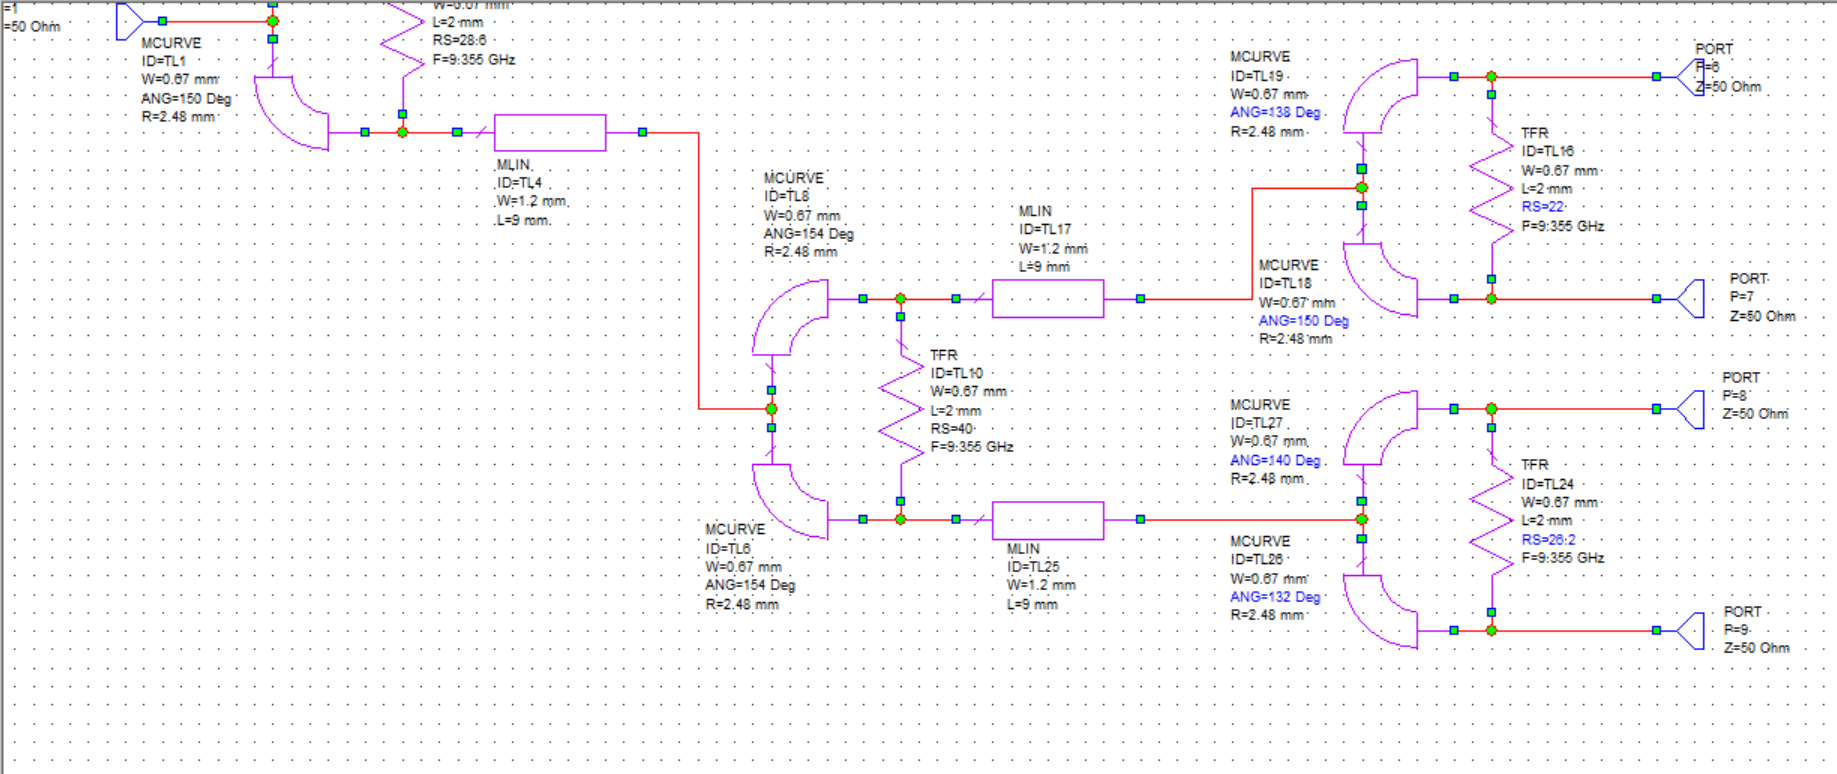Select the MLIN TL25 line rectangle
Image resolution: width=1837 pixels, height=774 pixels.
[1048, 520]
